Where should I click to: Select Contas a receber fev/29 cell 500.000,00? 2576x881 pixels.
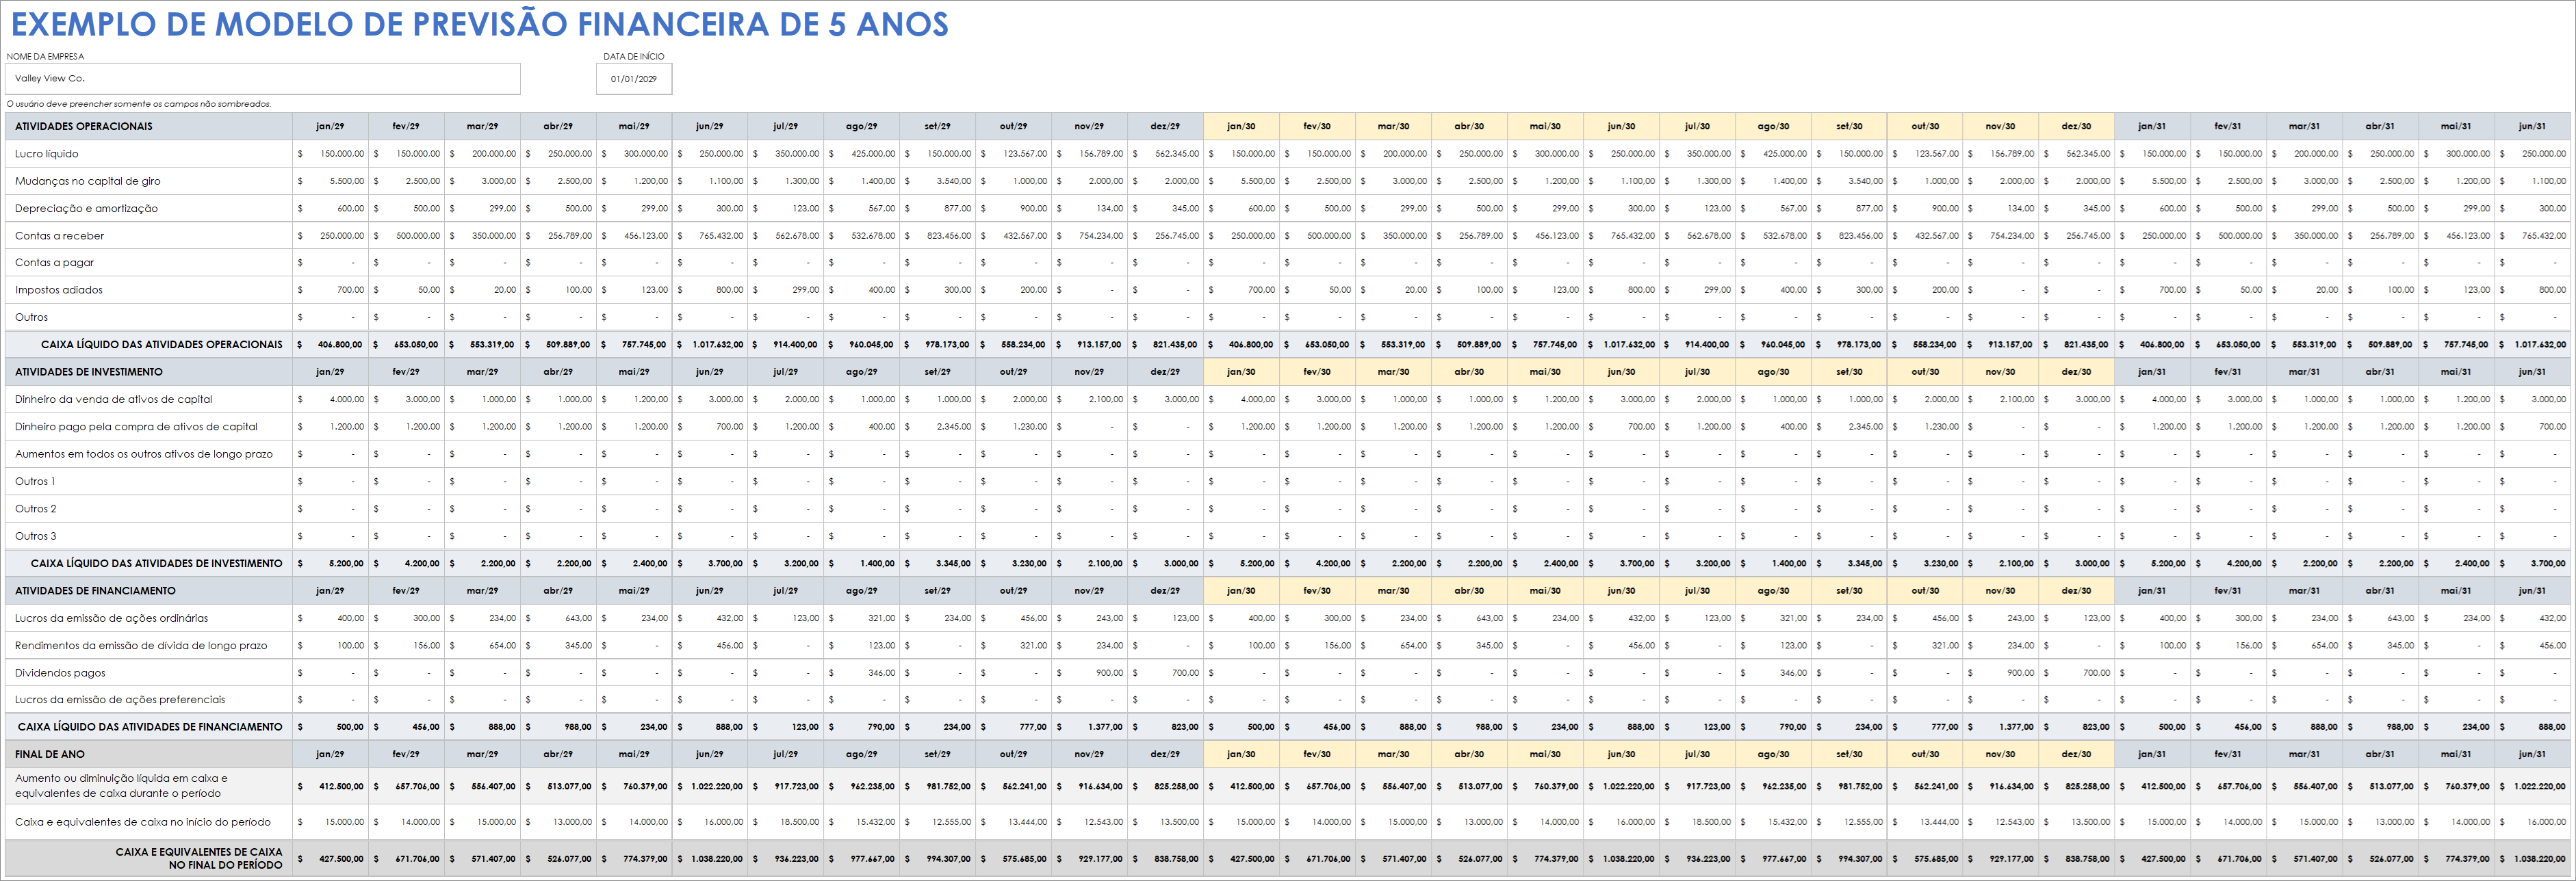pos(406,236)
